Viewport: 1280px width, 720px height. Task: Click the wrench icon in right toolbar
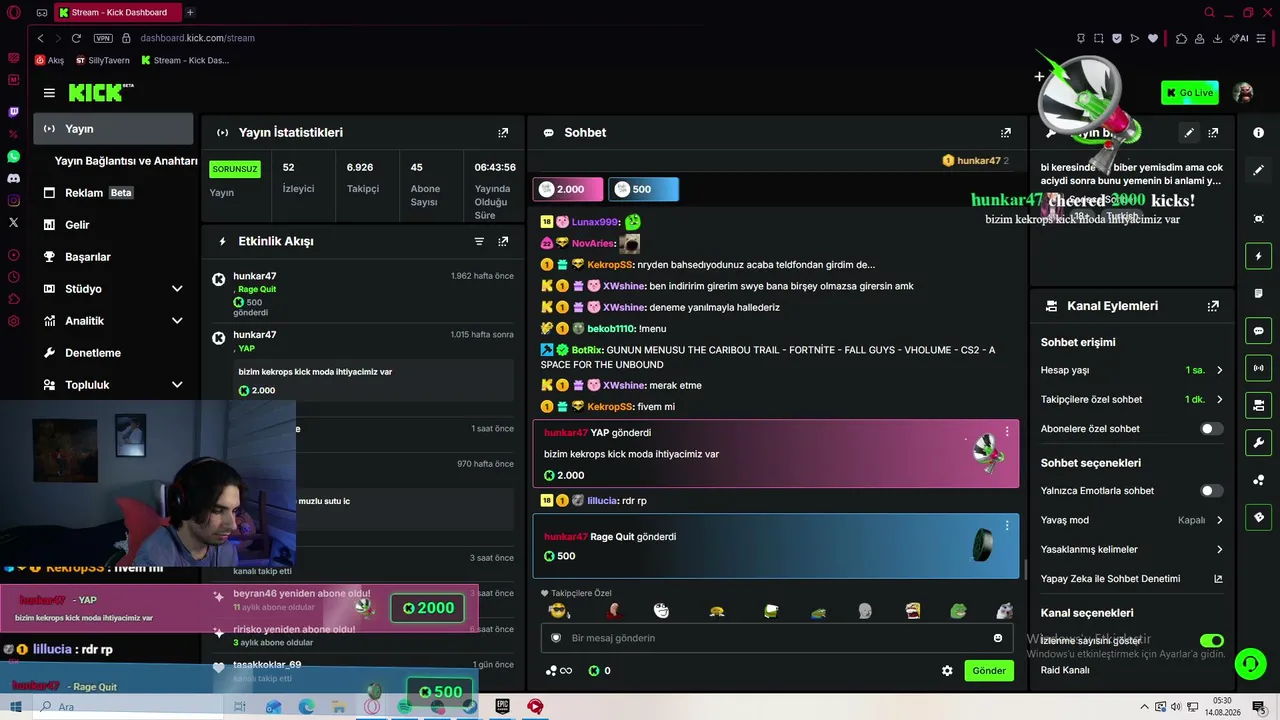coord(1258,442)
